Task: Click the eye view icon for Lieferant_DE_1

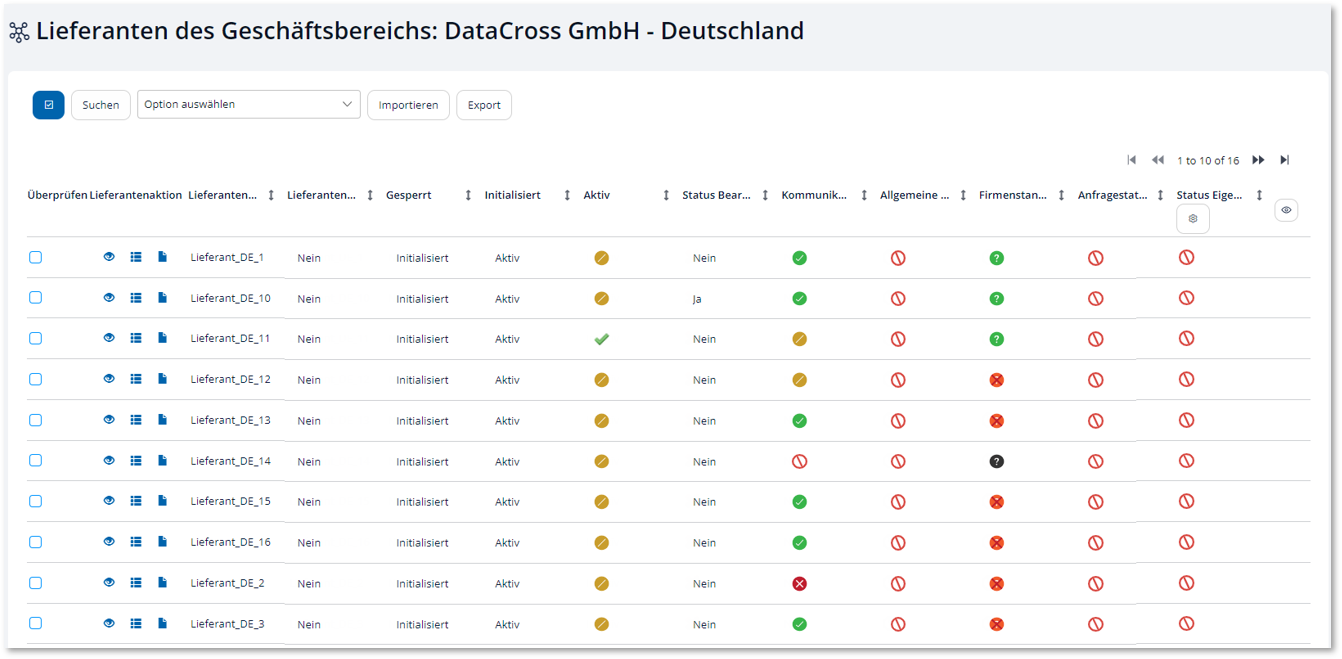Action: pos(109,257)
